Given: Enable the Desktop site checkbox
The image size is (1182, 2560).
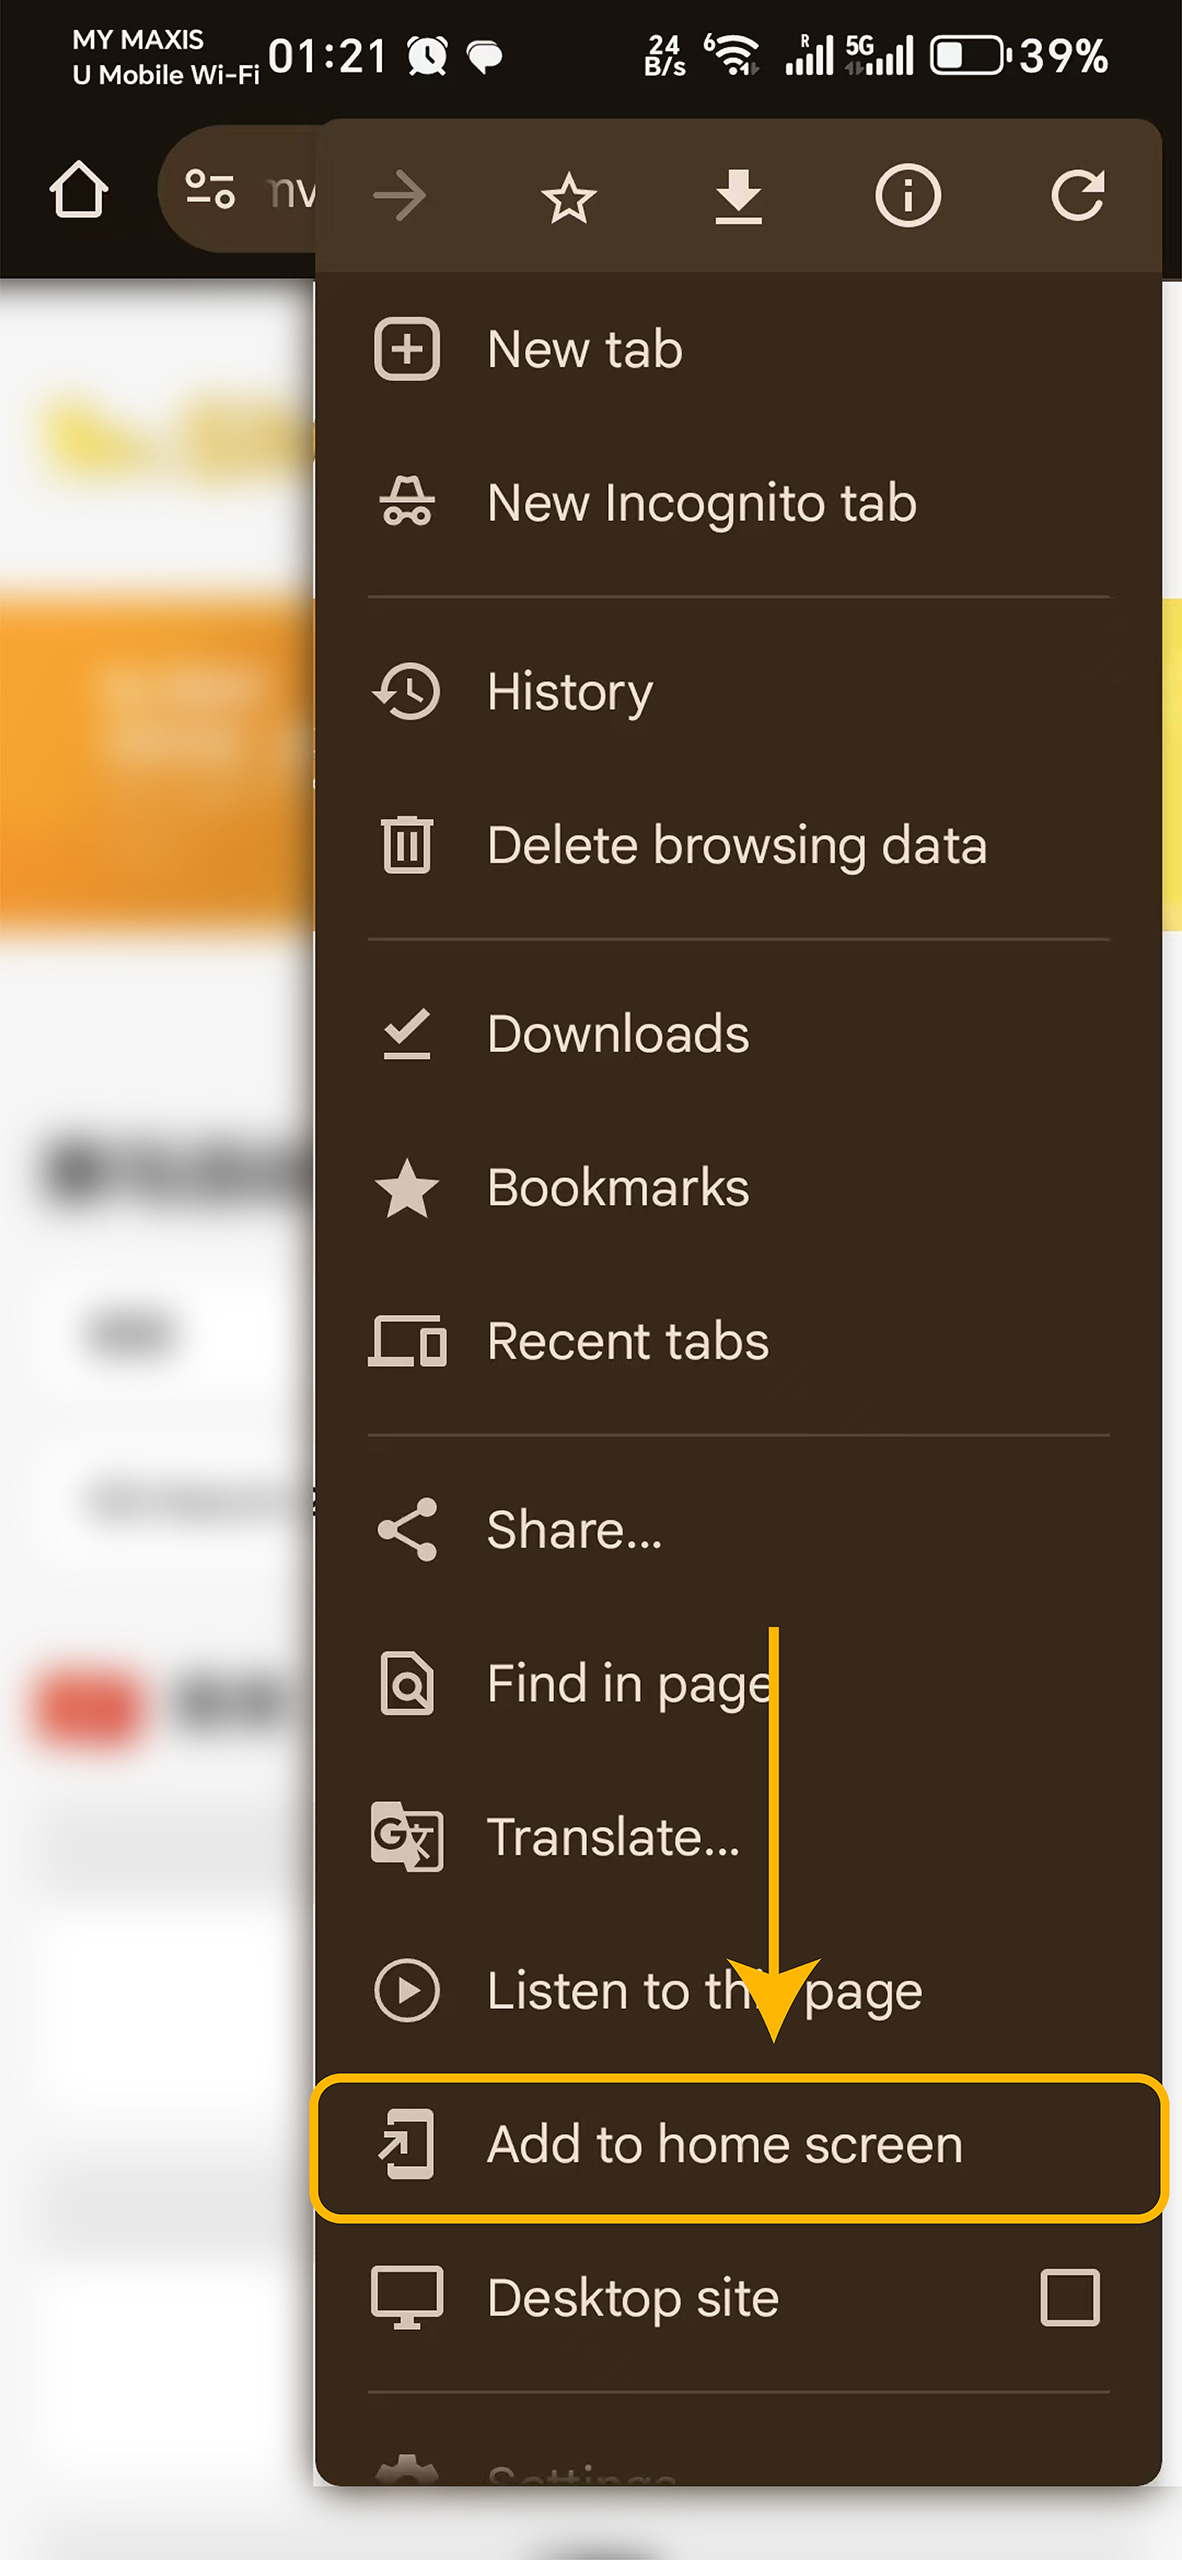Looking at the screenshot, I should click(x=1069, y=2297).
